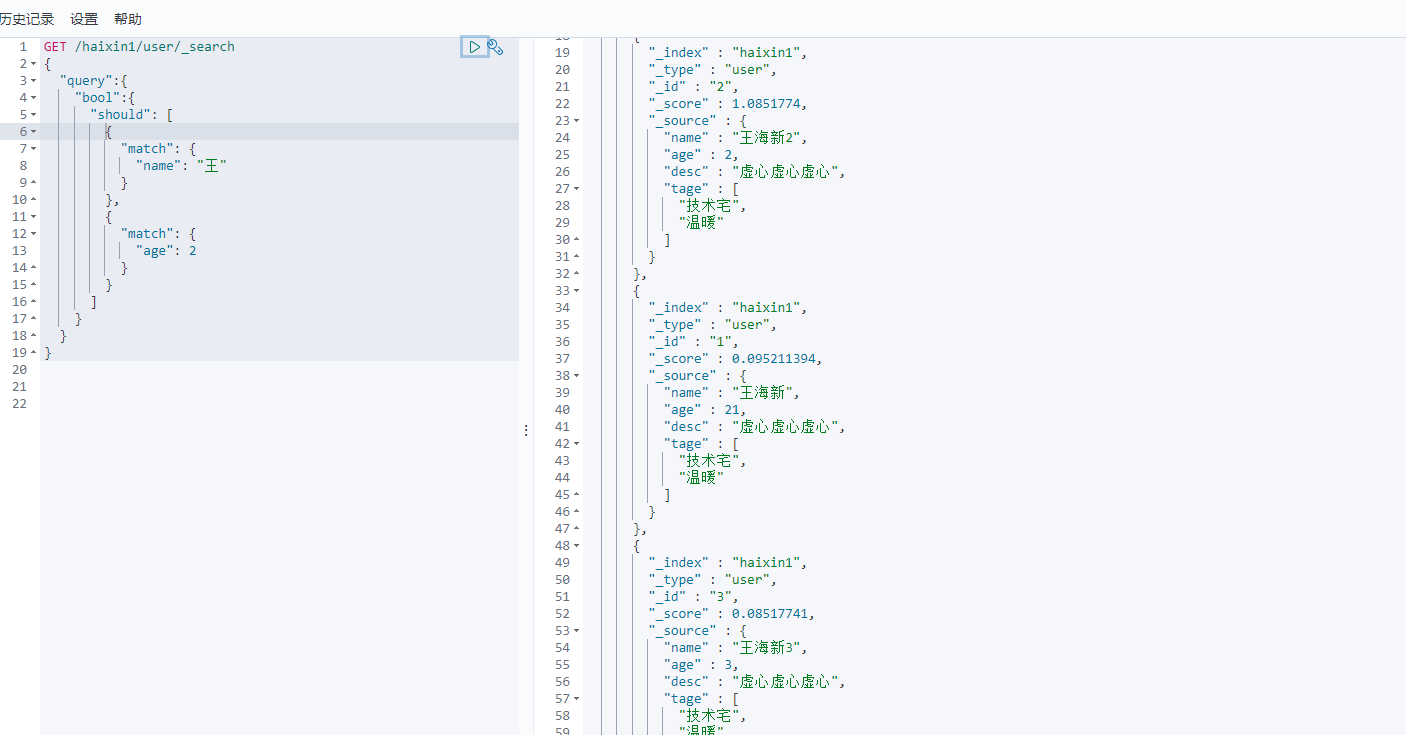Click the "_score" : 0.095211394 line

tap(735, 359)
